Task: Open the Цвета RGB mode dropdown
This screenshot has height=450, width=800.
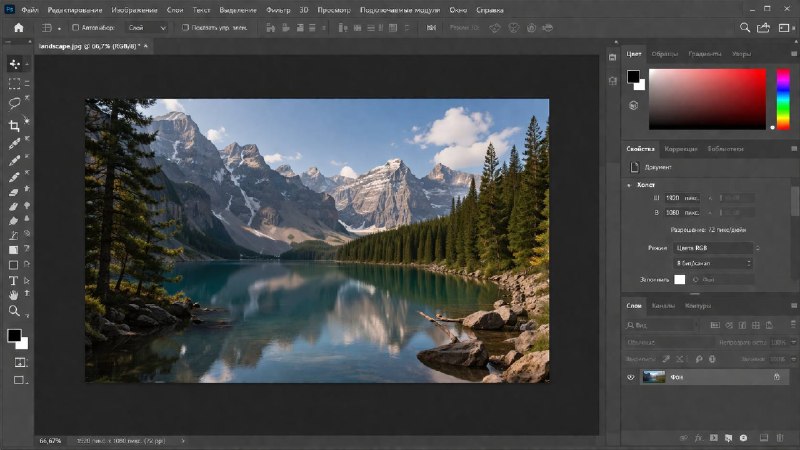Action: [x=716, y=247]
